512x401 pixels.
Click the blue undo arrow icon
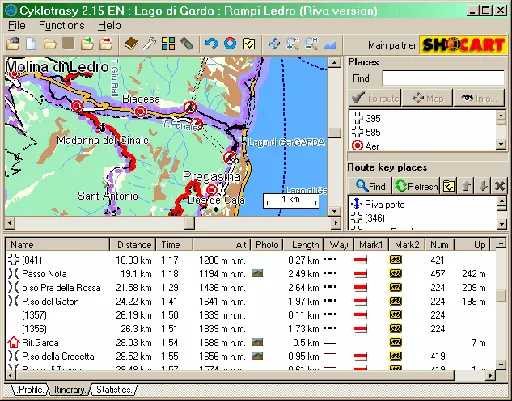pyautogui.click(x=211, y=44)
